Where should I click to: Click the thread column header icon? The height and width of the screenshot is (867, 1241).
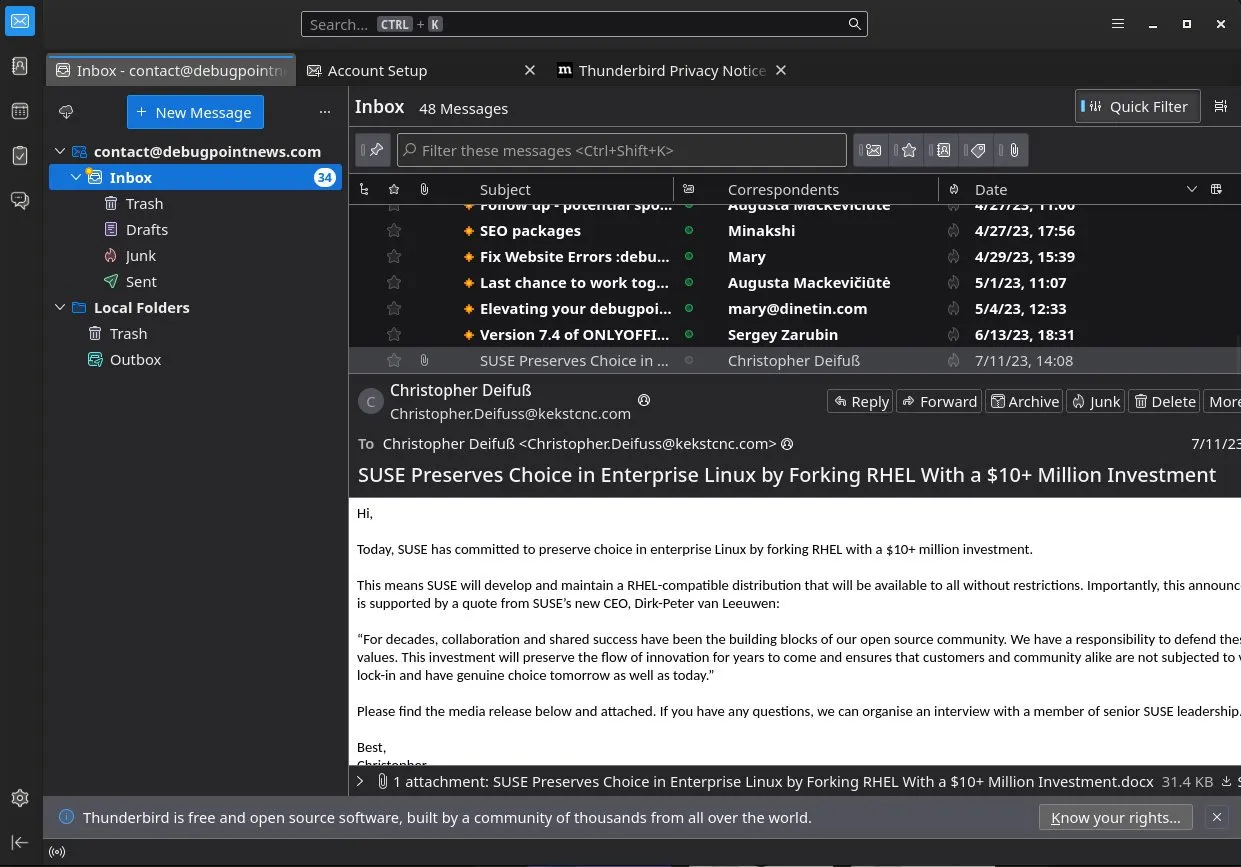(x=364, y=189)
